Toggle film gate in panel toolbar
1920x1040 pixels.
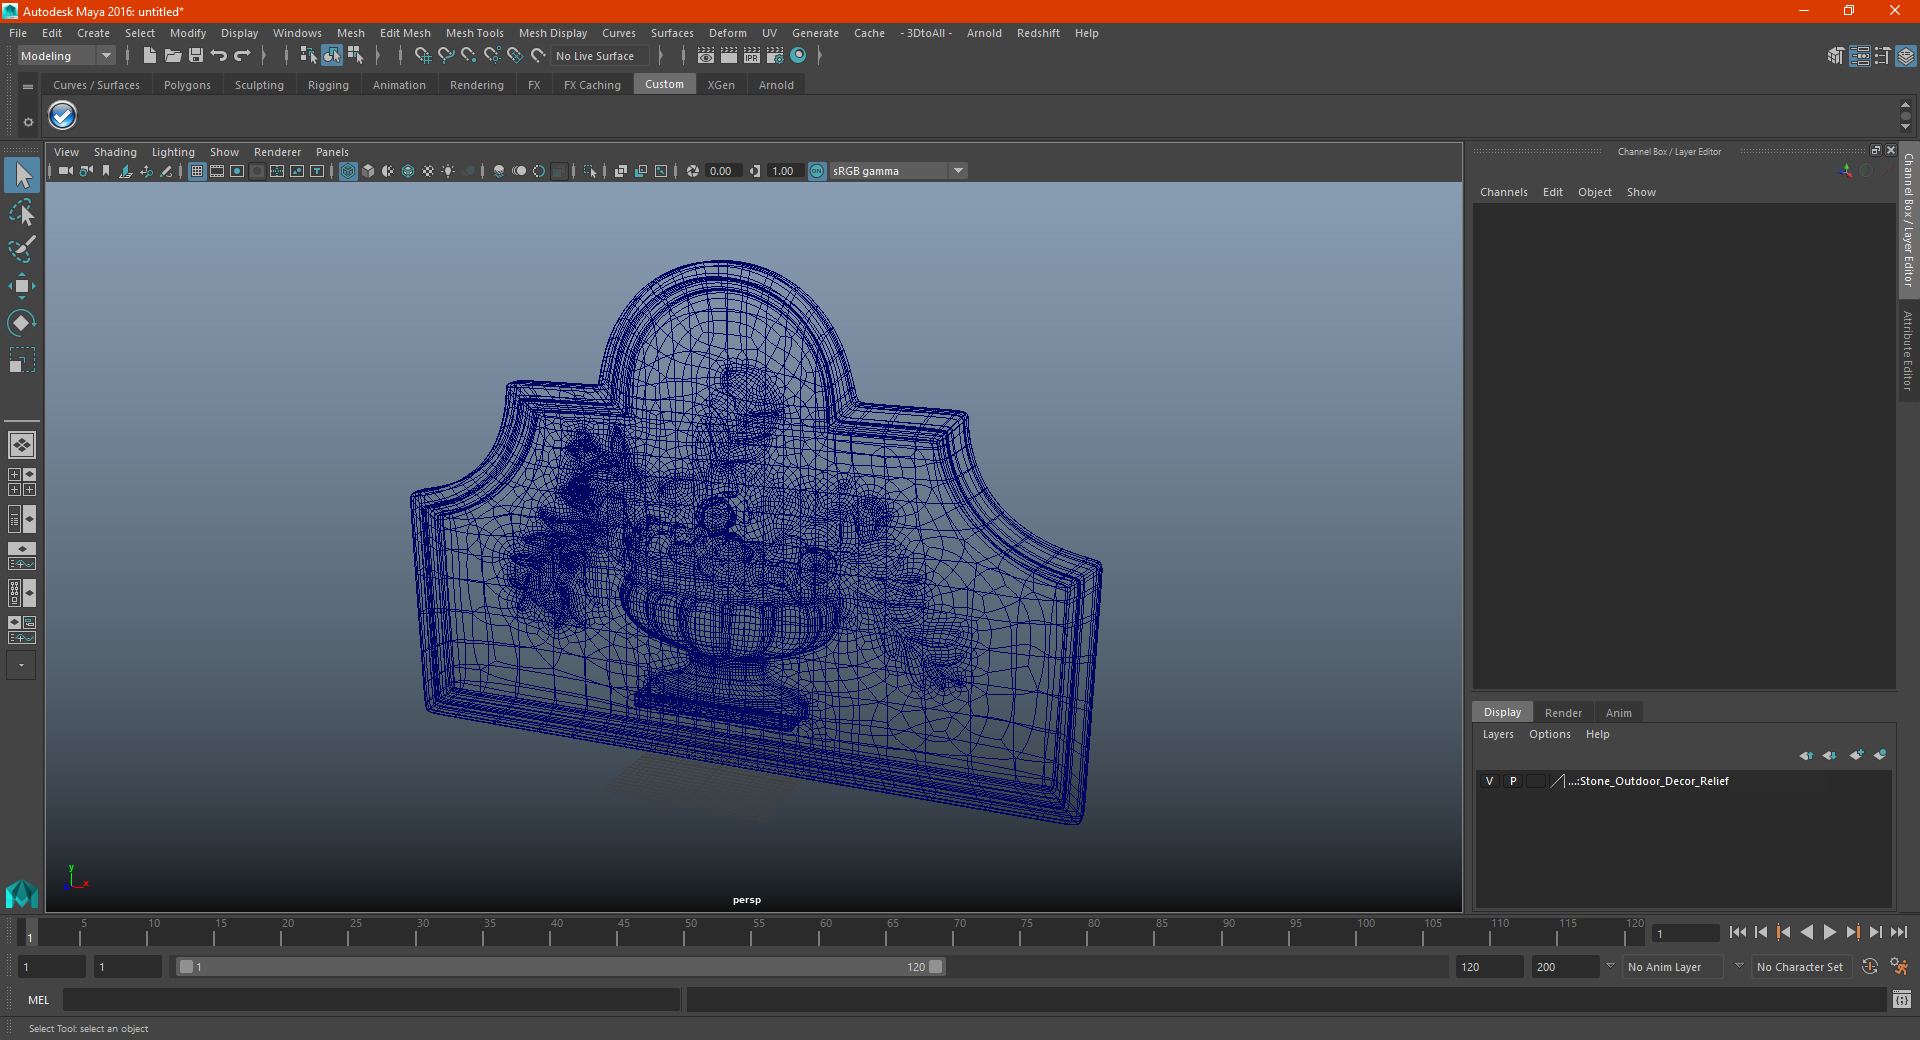tap(217, 171)
